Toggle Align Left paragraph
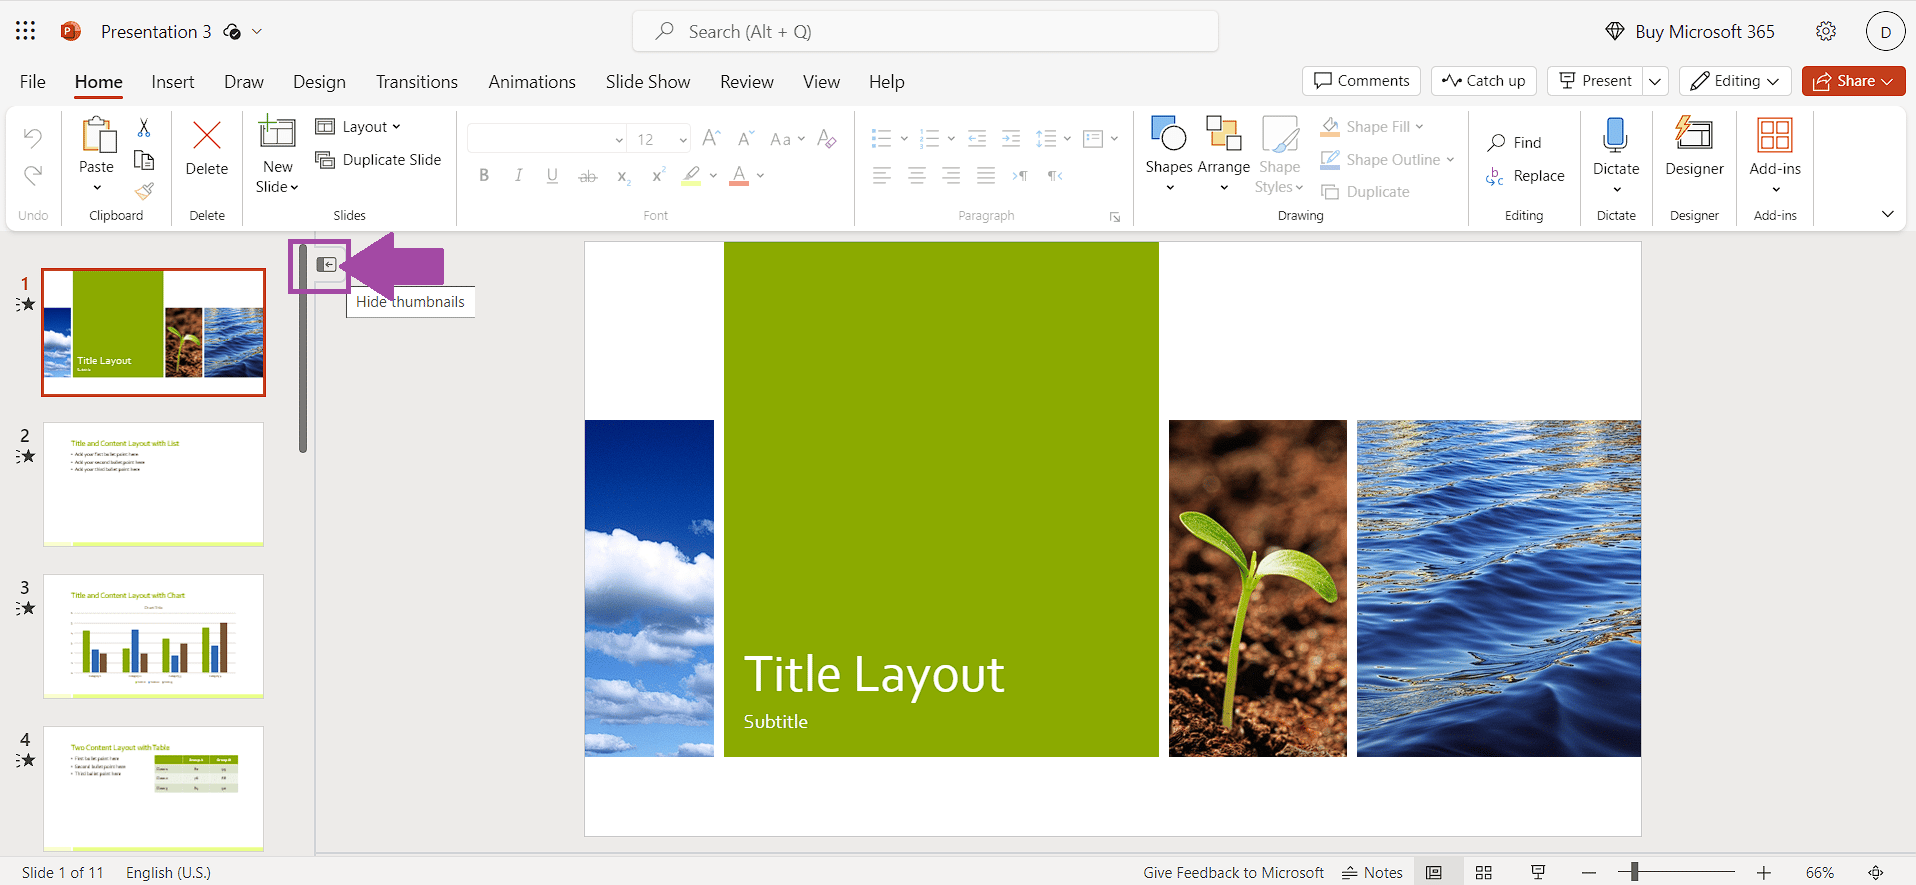The height and width of the screenshot is (885, 1916). (881, 175)
